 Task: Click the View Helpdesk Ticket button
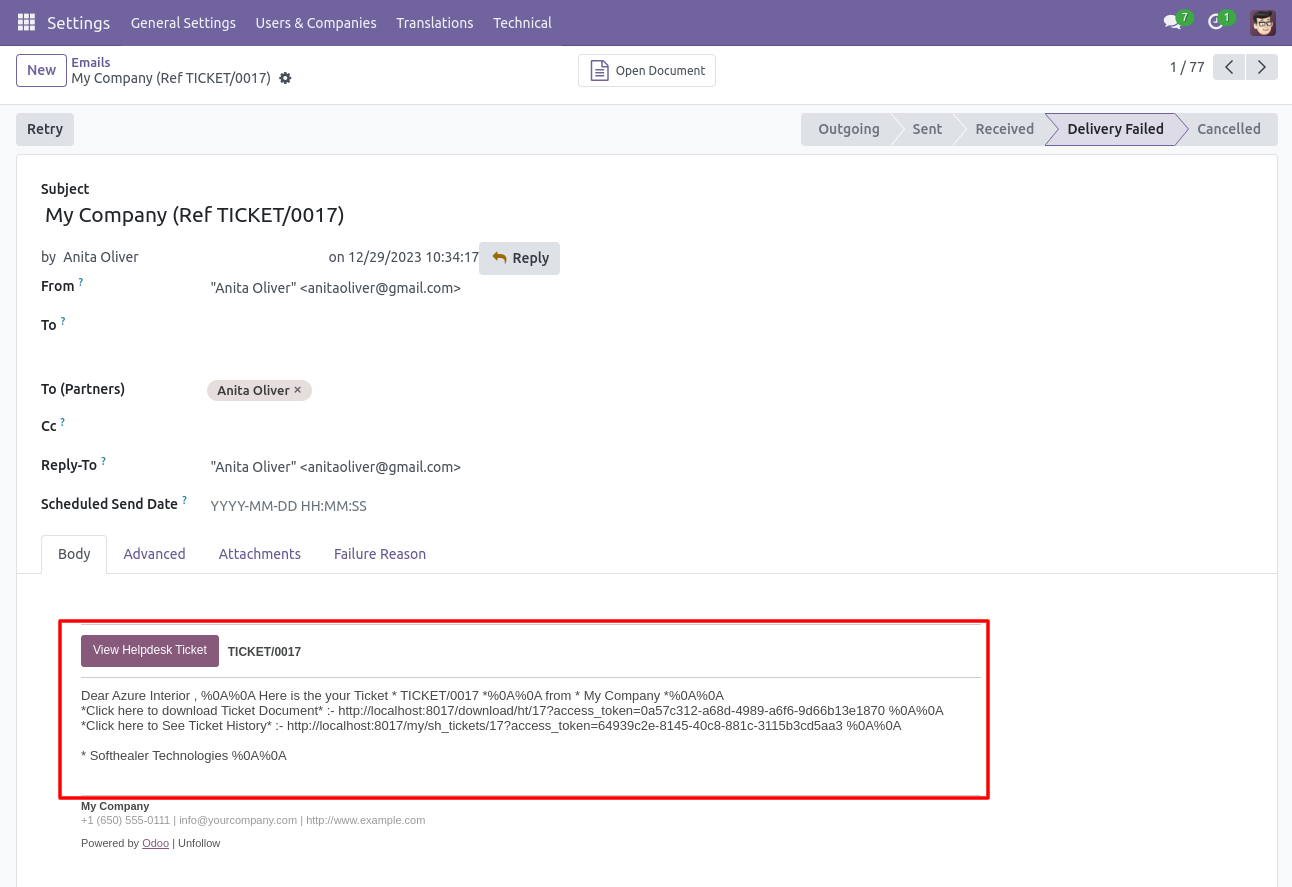(x=150, y=650)
